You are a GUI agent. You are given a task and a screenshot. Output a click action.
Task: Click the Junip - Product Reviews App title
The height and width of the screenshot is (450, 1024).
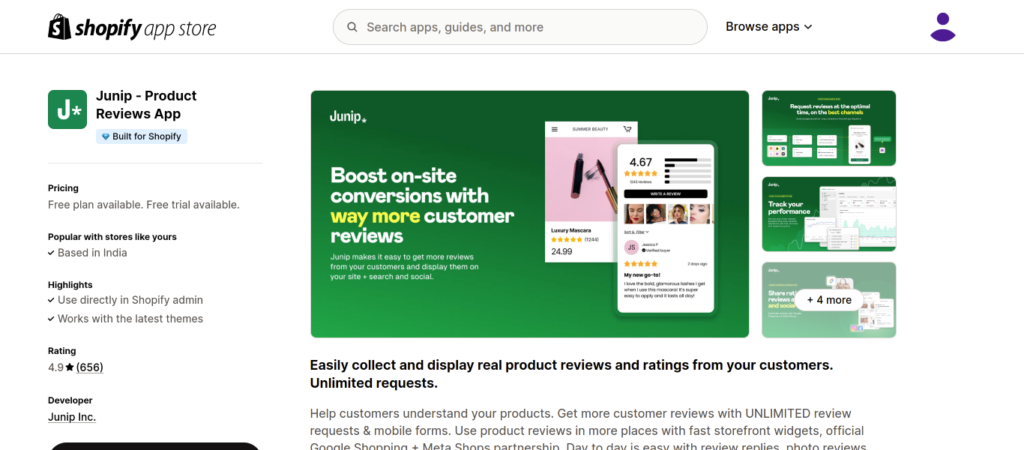point(146,104)
